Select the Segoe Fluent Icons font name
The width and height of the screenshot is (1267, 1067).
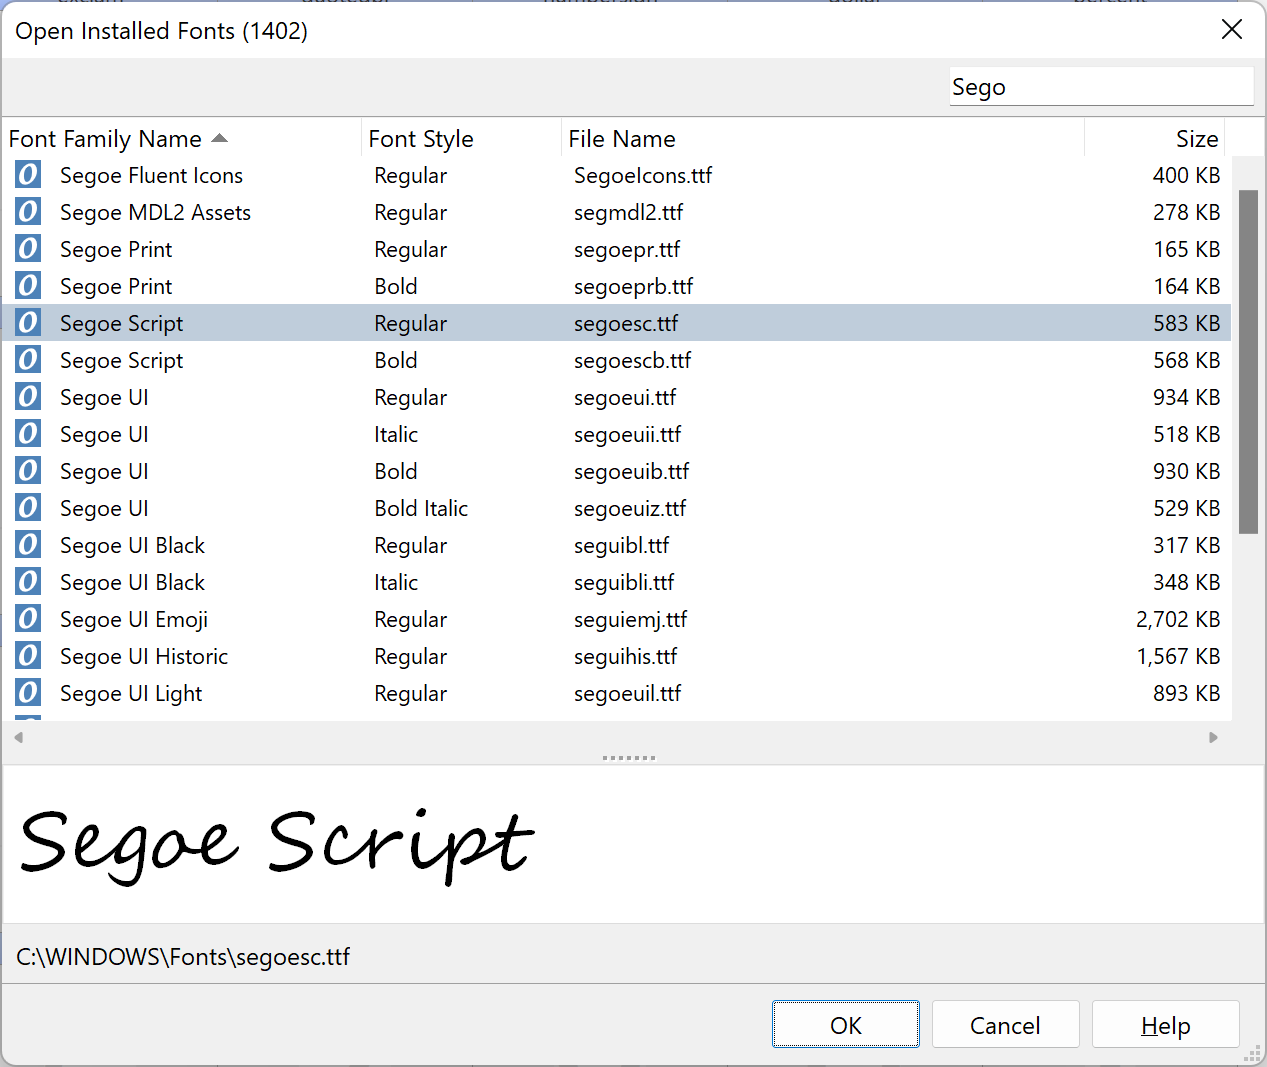click(x=151, y=175)
